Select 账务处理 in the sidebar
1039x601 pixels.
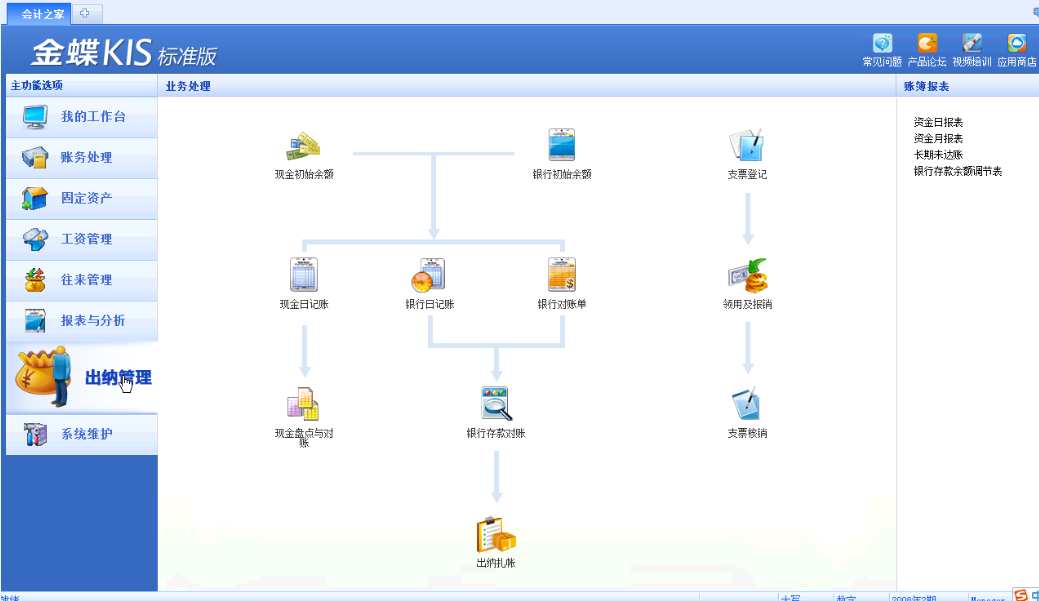point(82,158)
